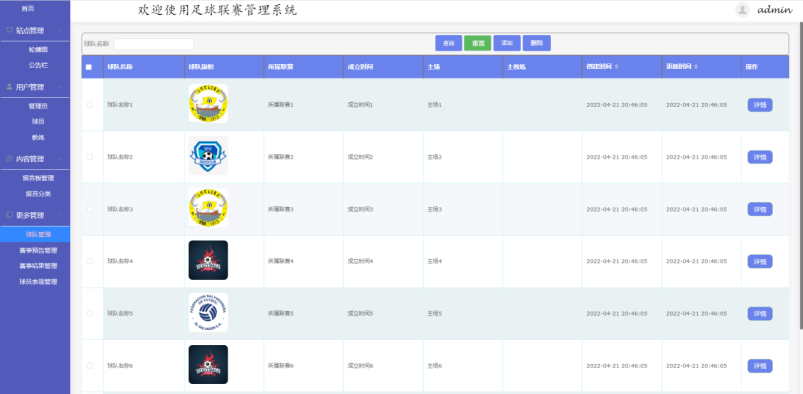This screenshot has width=803, height=394.
Task: Click the 球队名称 search input field
Action: pyautogui.click(x=154, y=44)
